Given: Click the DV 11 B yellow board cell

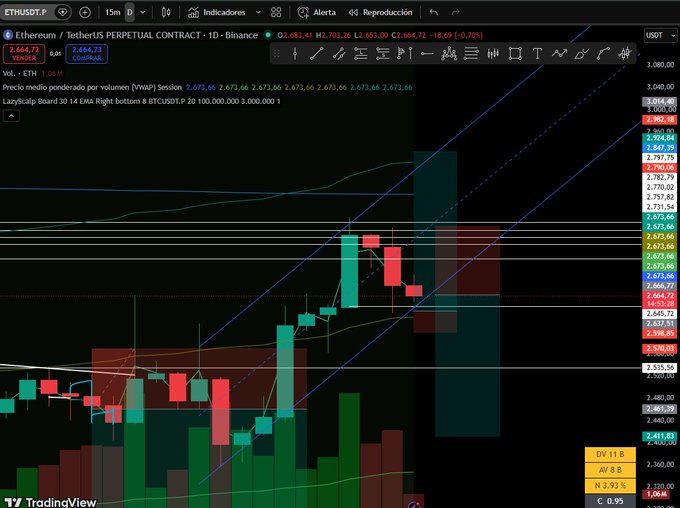Looking at the screenshot, I should tap(610, 454).
